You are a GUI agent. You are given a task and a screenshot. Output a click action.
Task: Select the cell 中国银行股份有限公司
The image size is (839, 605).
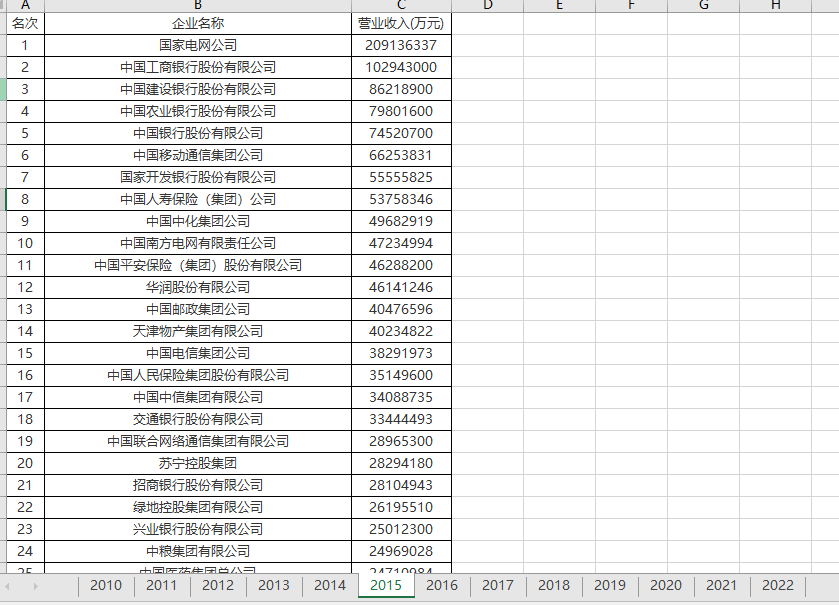(x=198, y=133)
